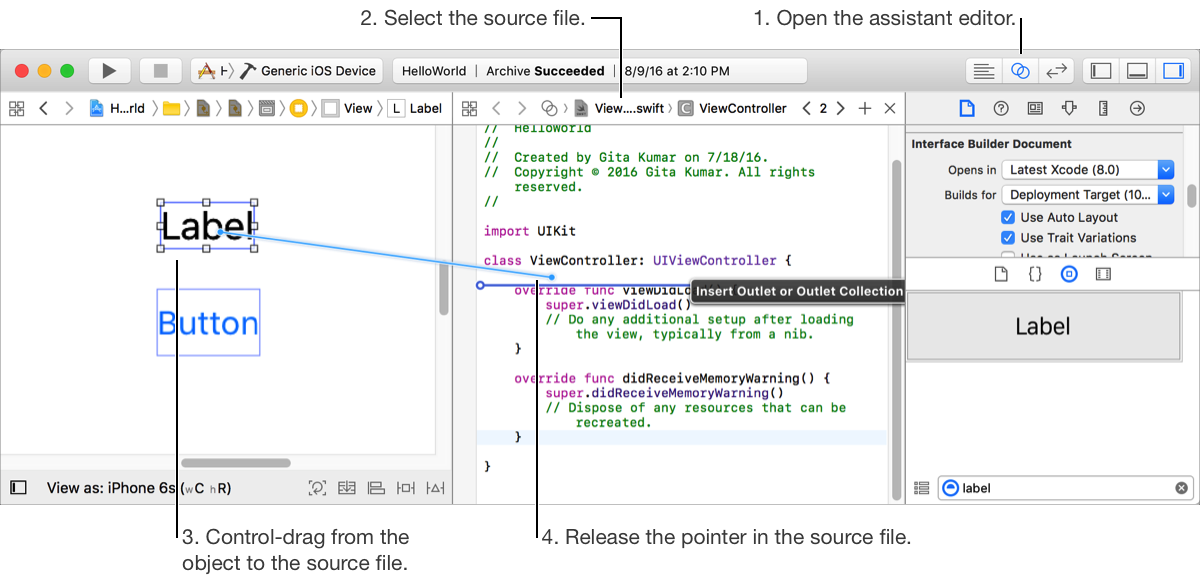
Task: Show the version editor
Action: 1056,71
